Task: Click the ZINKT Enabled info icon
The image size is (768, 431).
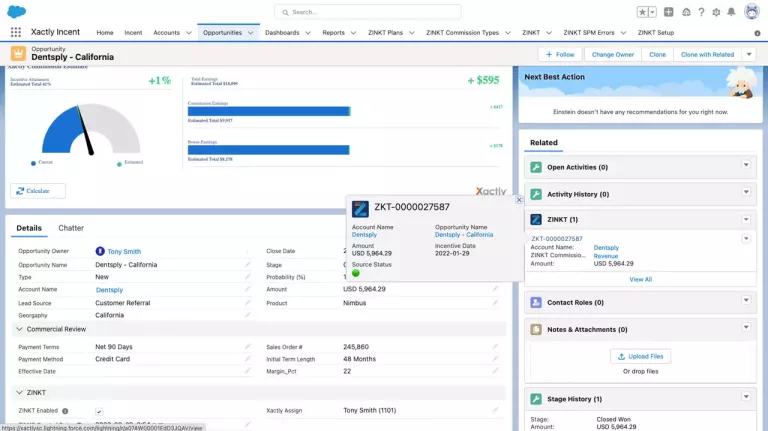Action: tap(65, 411)
